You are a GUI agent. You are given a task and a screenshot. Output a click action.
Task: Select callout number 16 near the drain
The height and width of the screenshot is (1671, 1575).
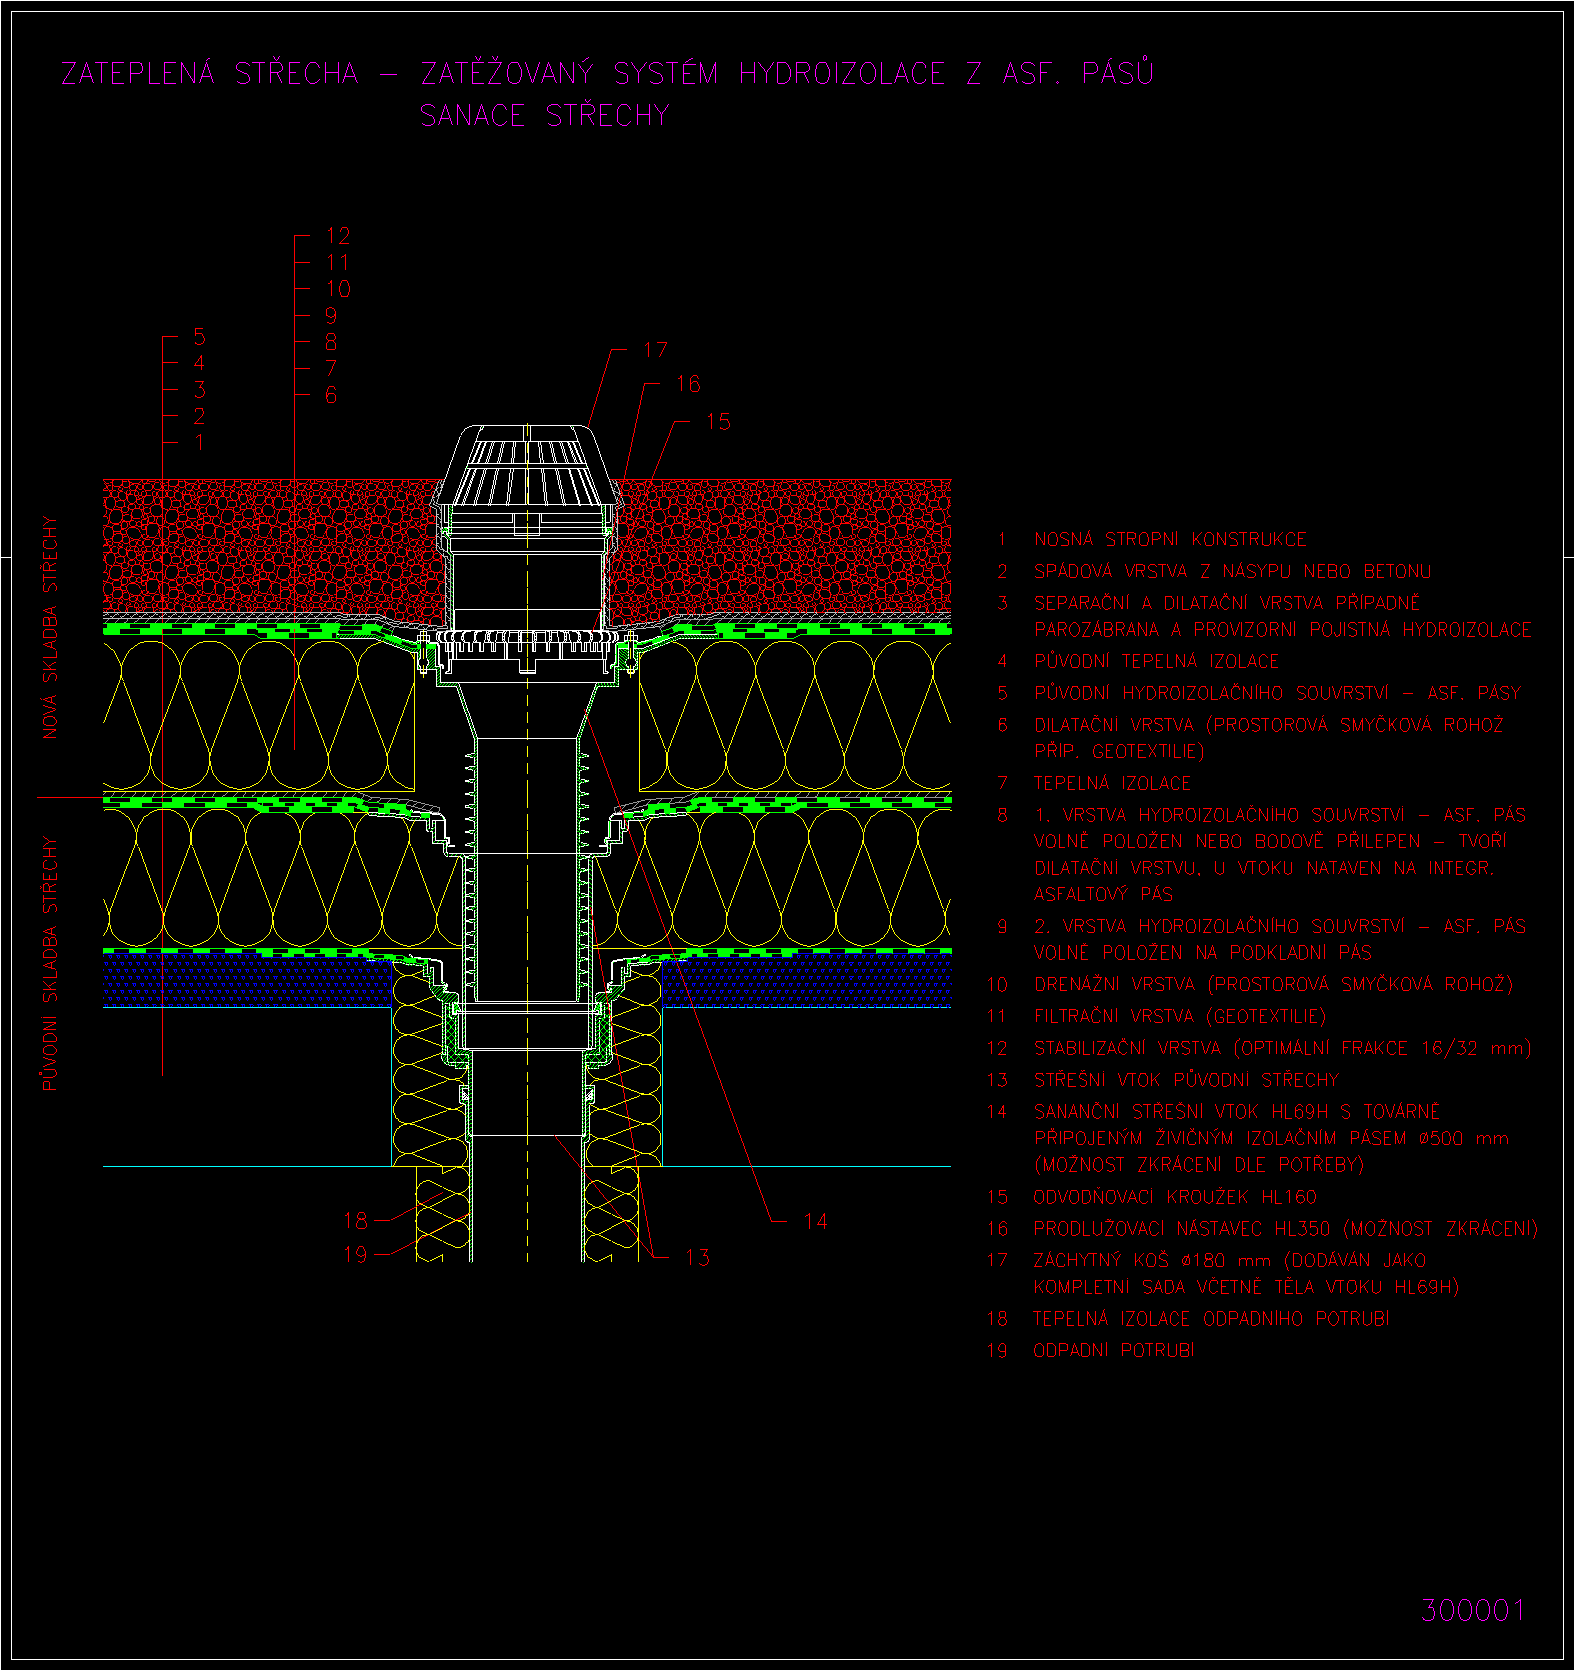[688, 384]
